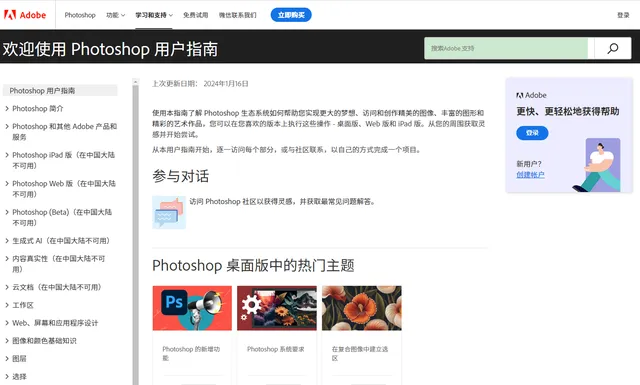
Task: Open the 免费试用 nav item
Action: click(196, 15)
